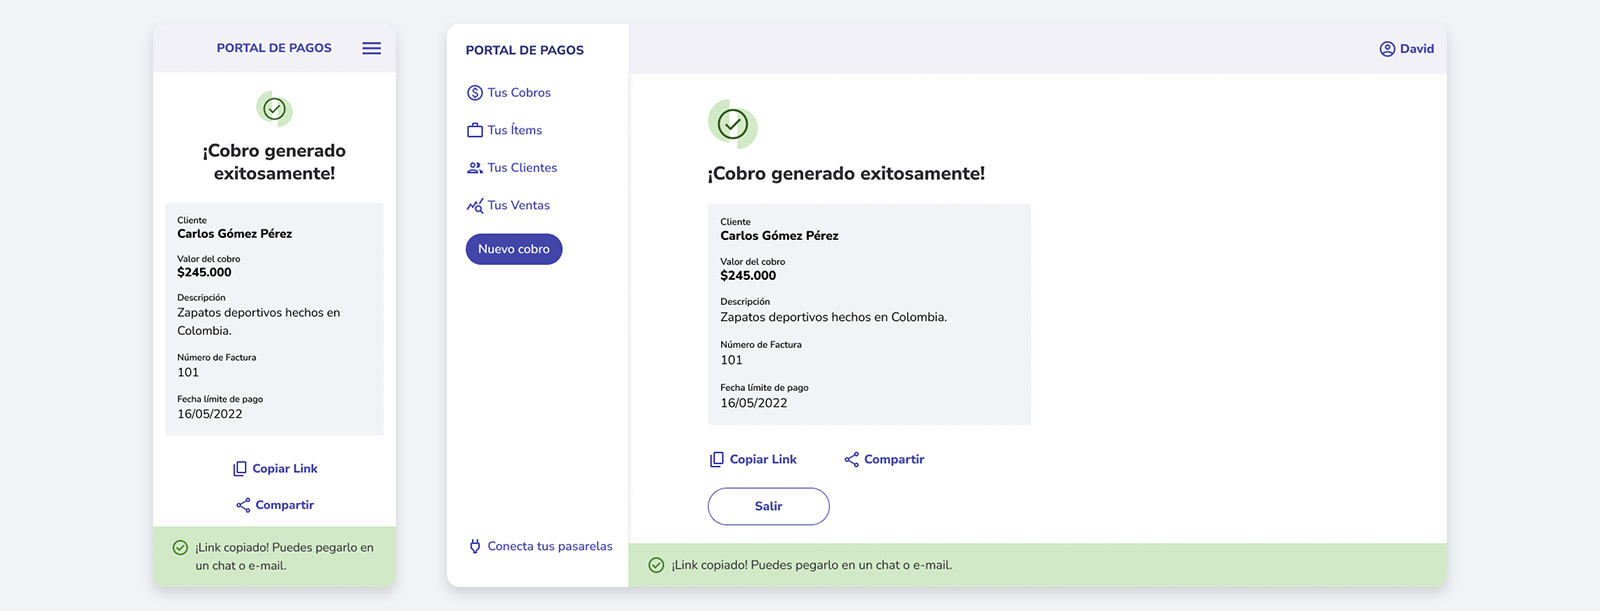Image resolution: width=1600 pixels, height=611 pixels.
Task: Click the Salir button
Action: [x=768, y=506]
